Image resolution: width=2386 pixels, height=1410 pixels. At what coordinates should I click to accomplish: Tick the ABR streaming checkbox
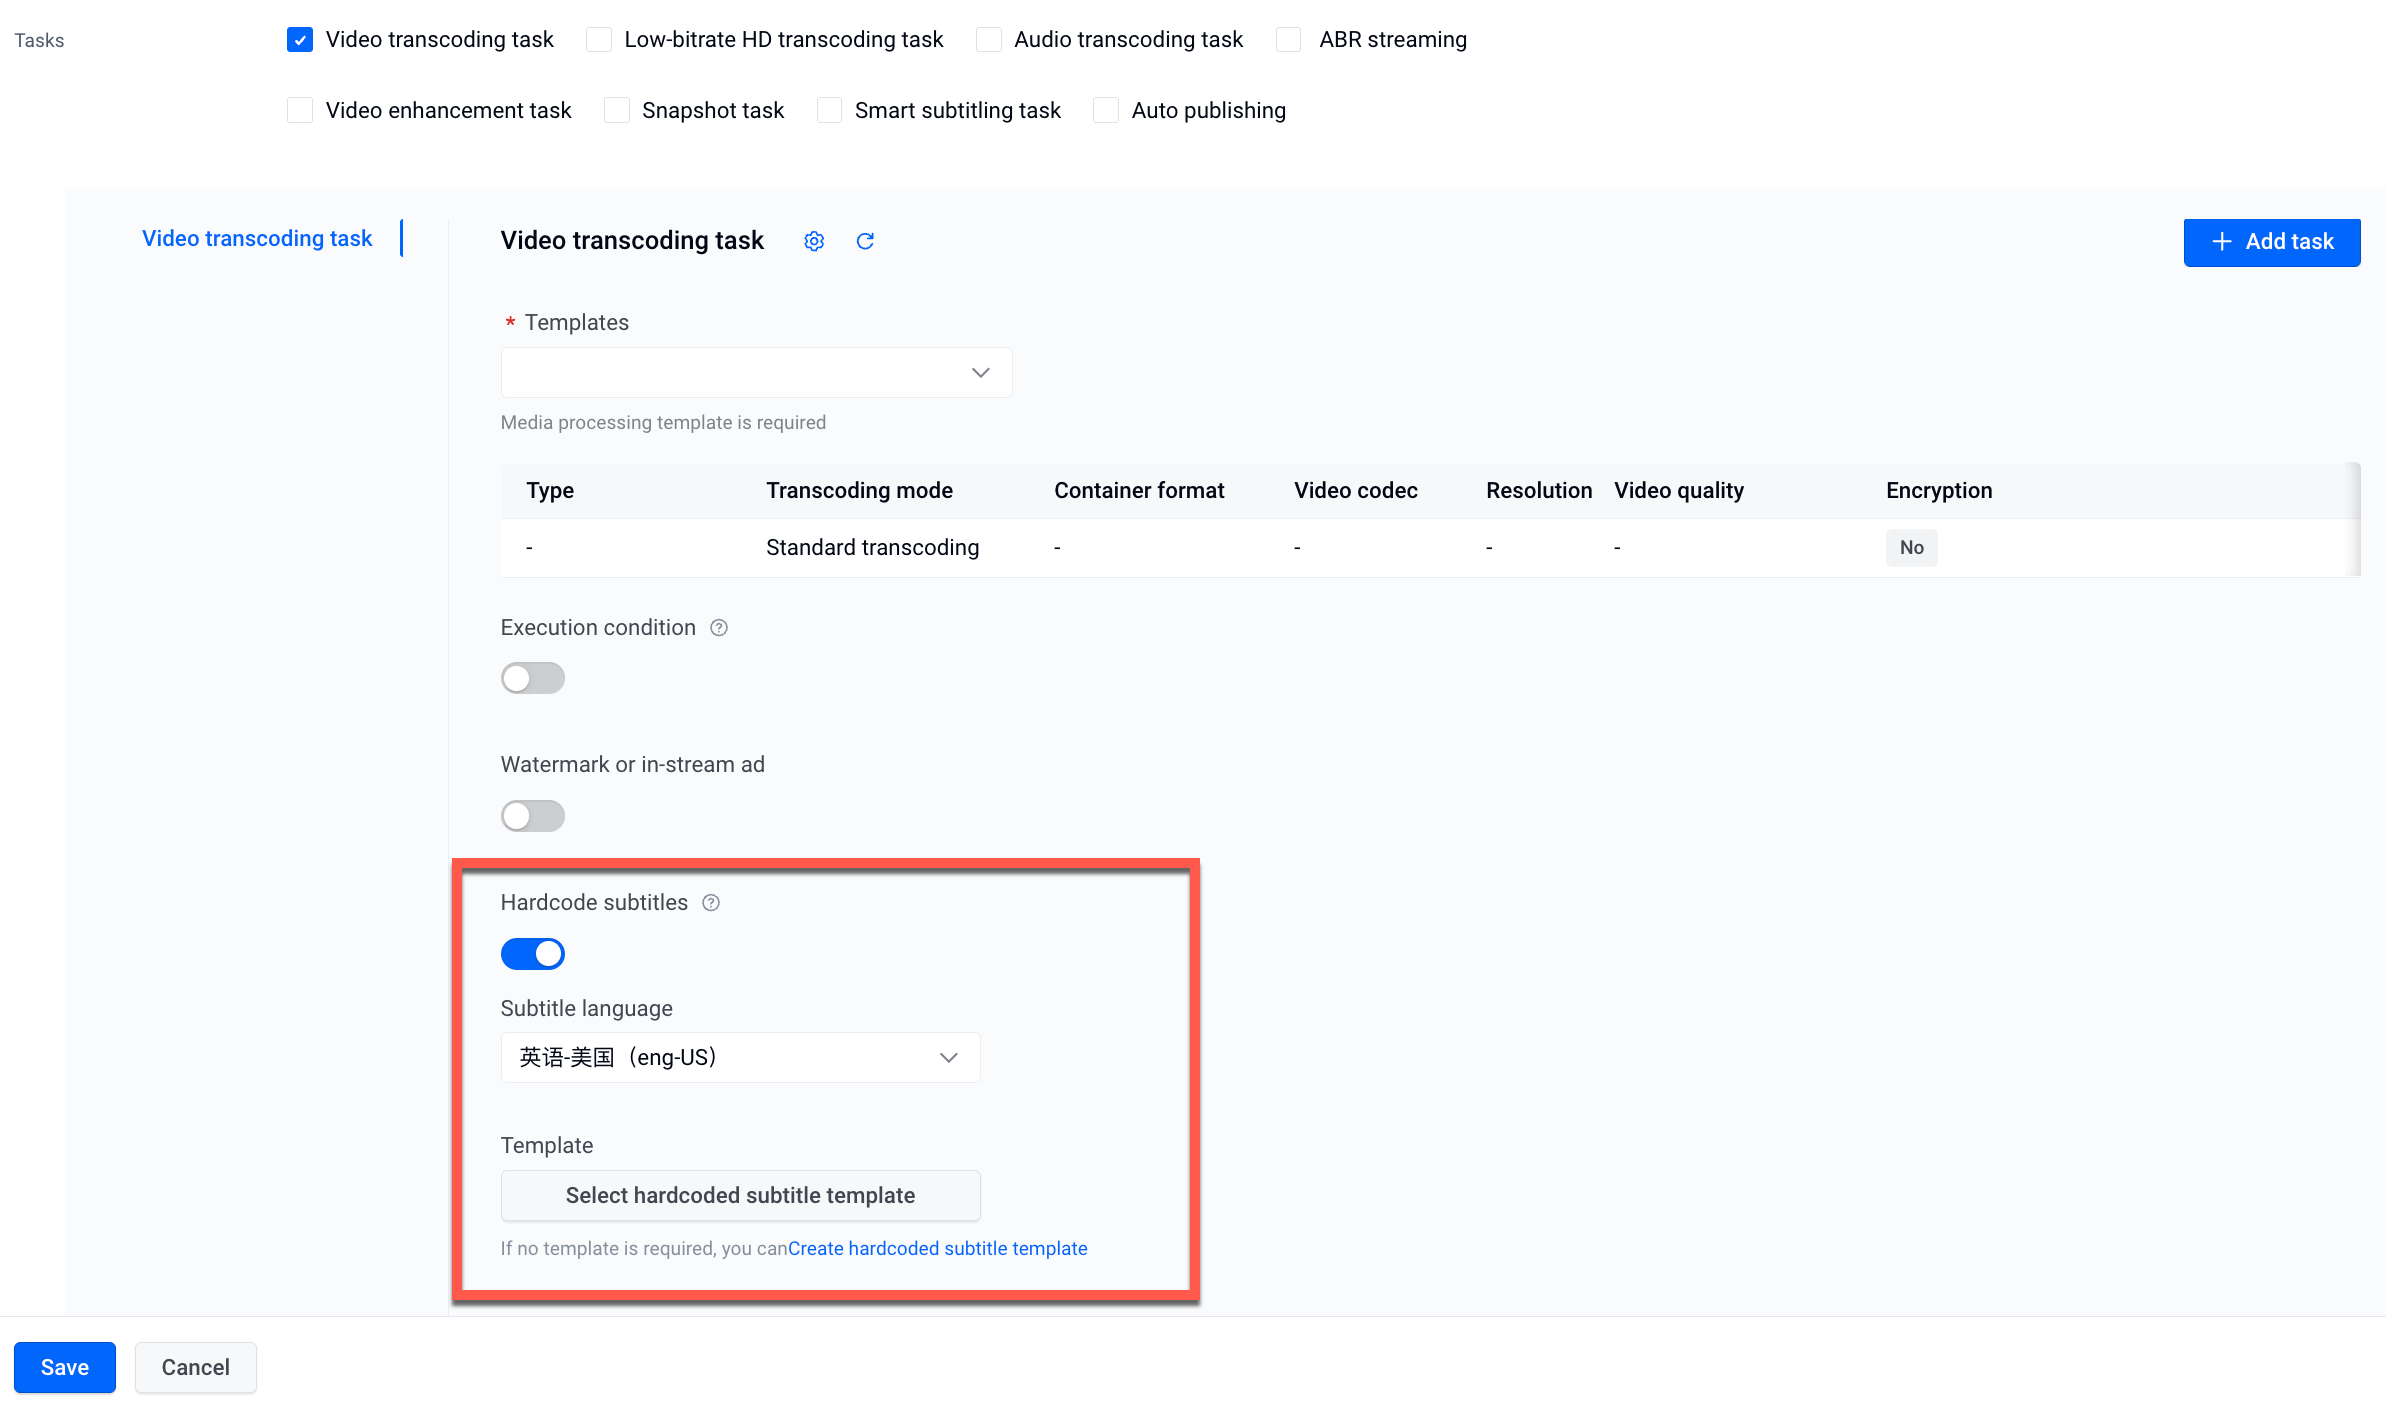click(1289, 40)
